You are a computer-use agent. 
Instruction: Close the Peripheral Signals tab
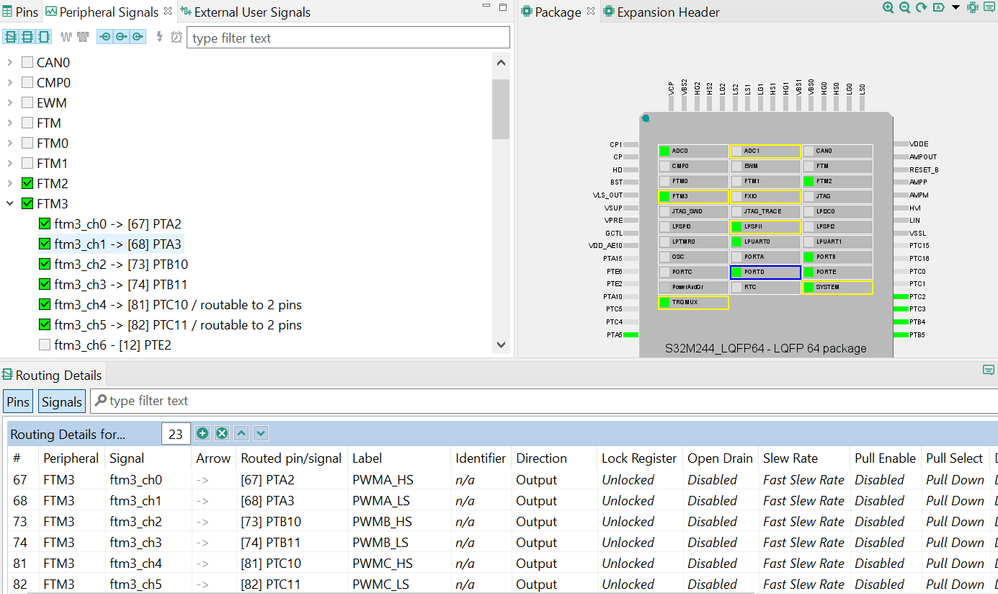click(167, 11)
